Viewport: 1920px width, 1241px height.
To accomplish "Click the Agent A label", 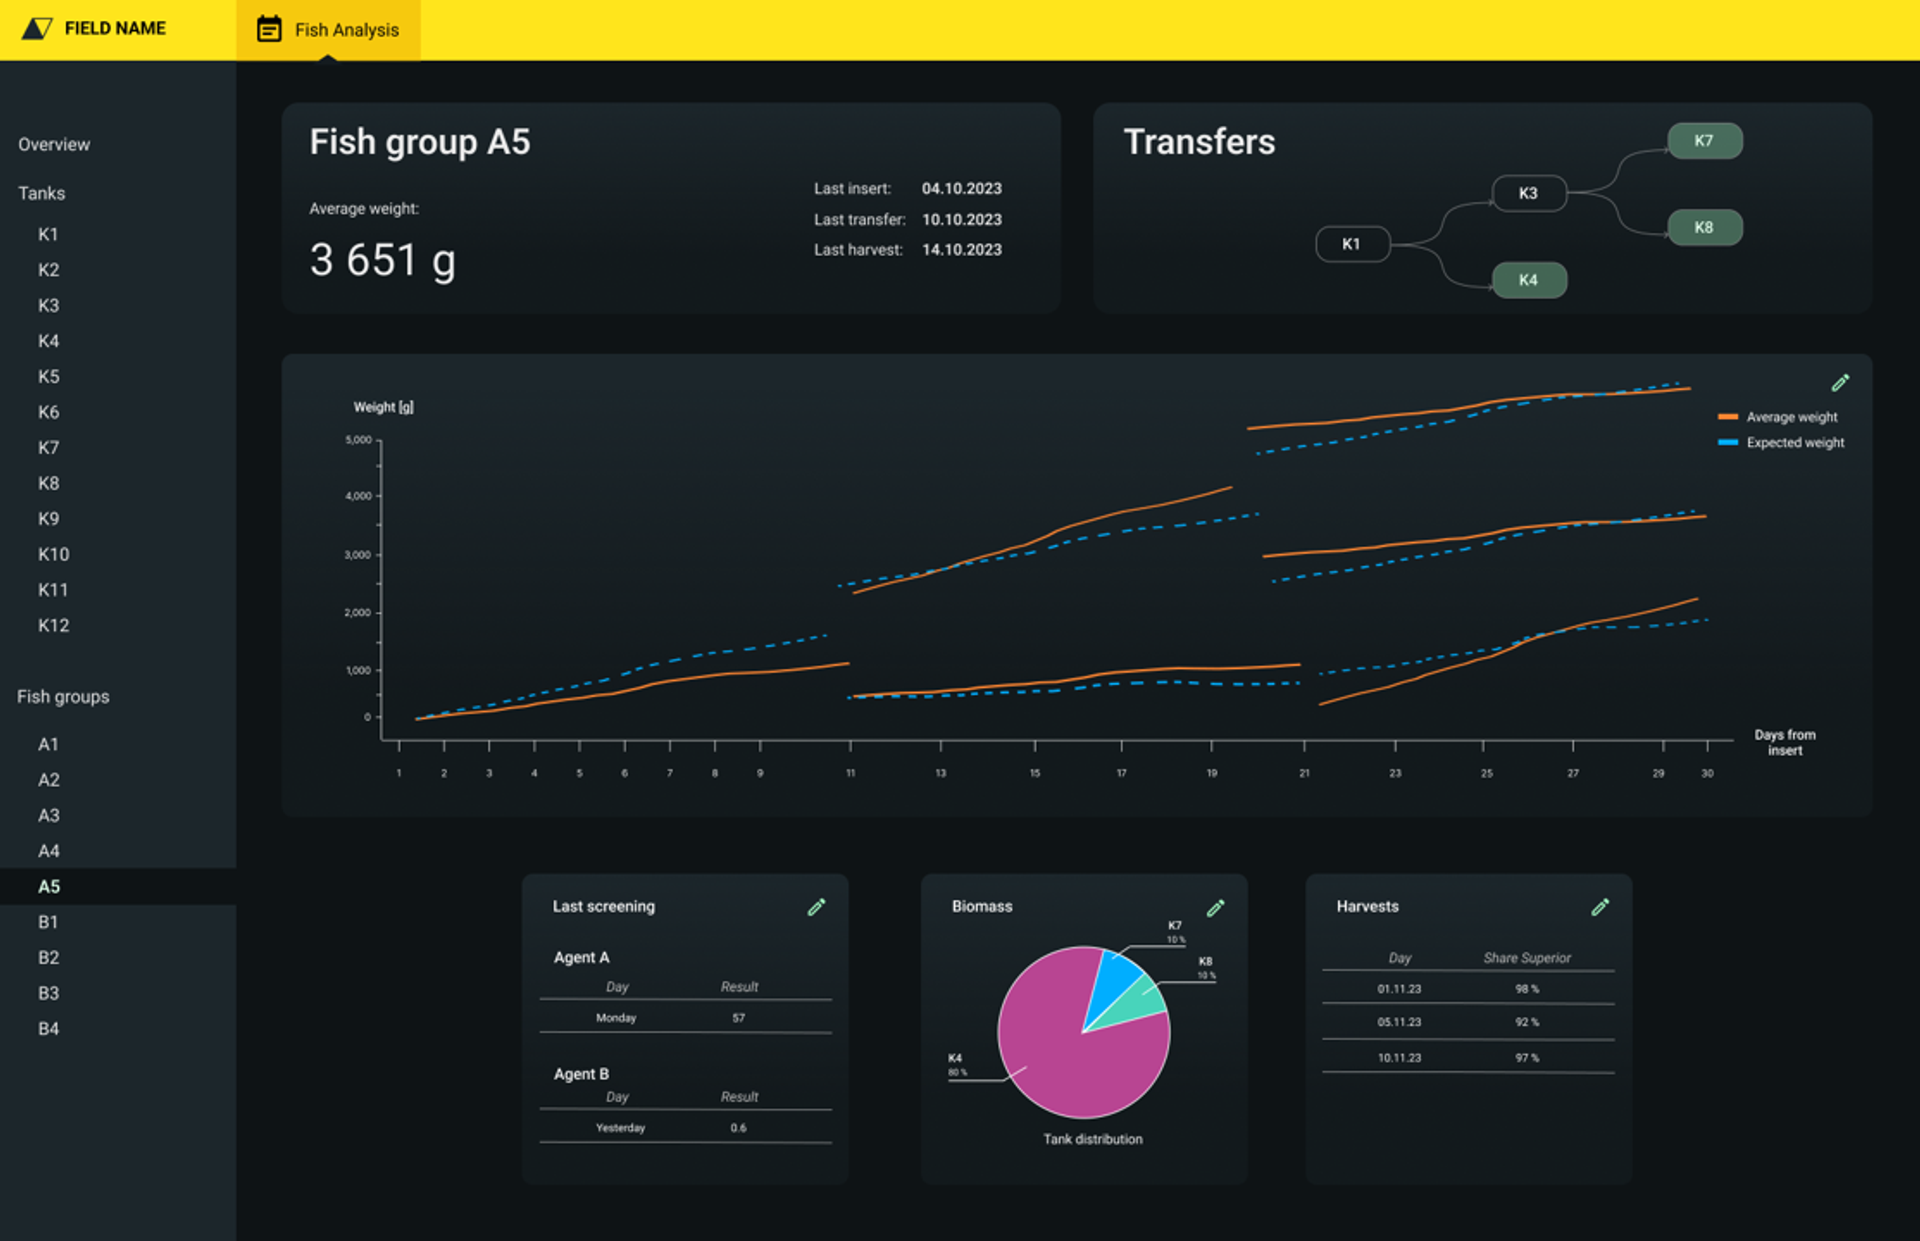I will pos(581,958).
